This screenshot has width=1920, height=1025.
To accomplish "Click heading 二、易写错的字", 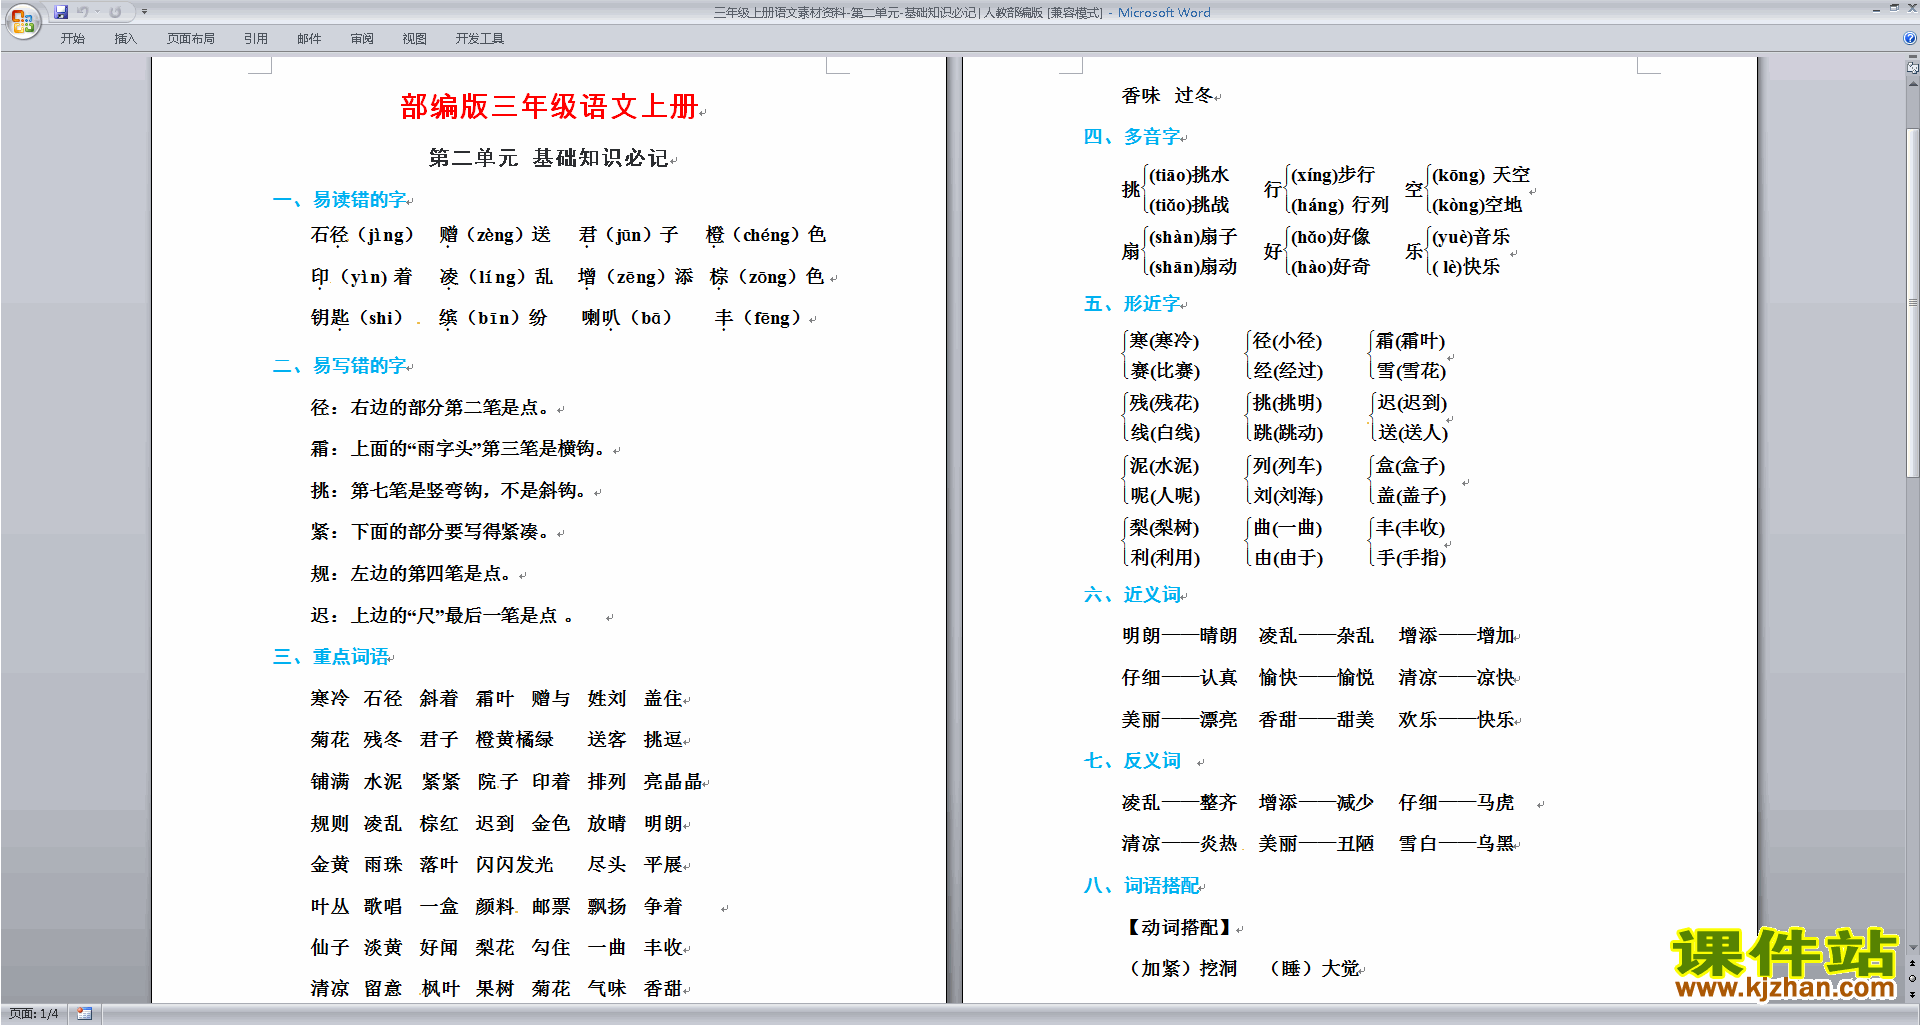I will click(x=340, y=366).
